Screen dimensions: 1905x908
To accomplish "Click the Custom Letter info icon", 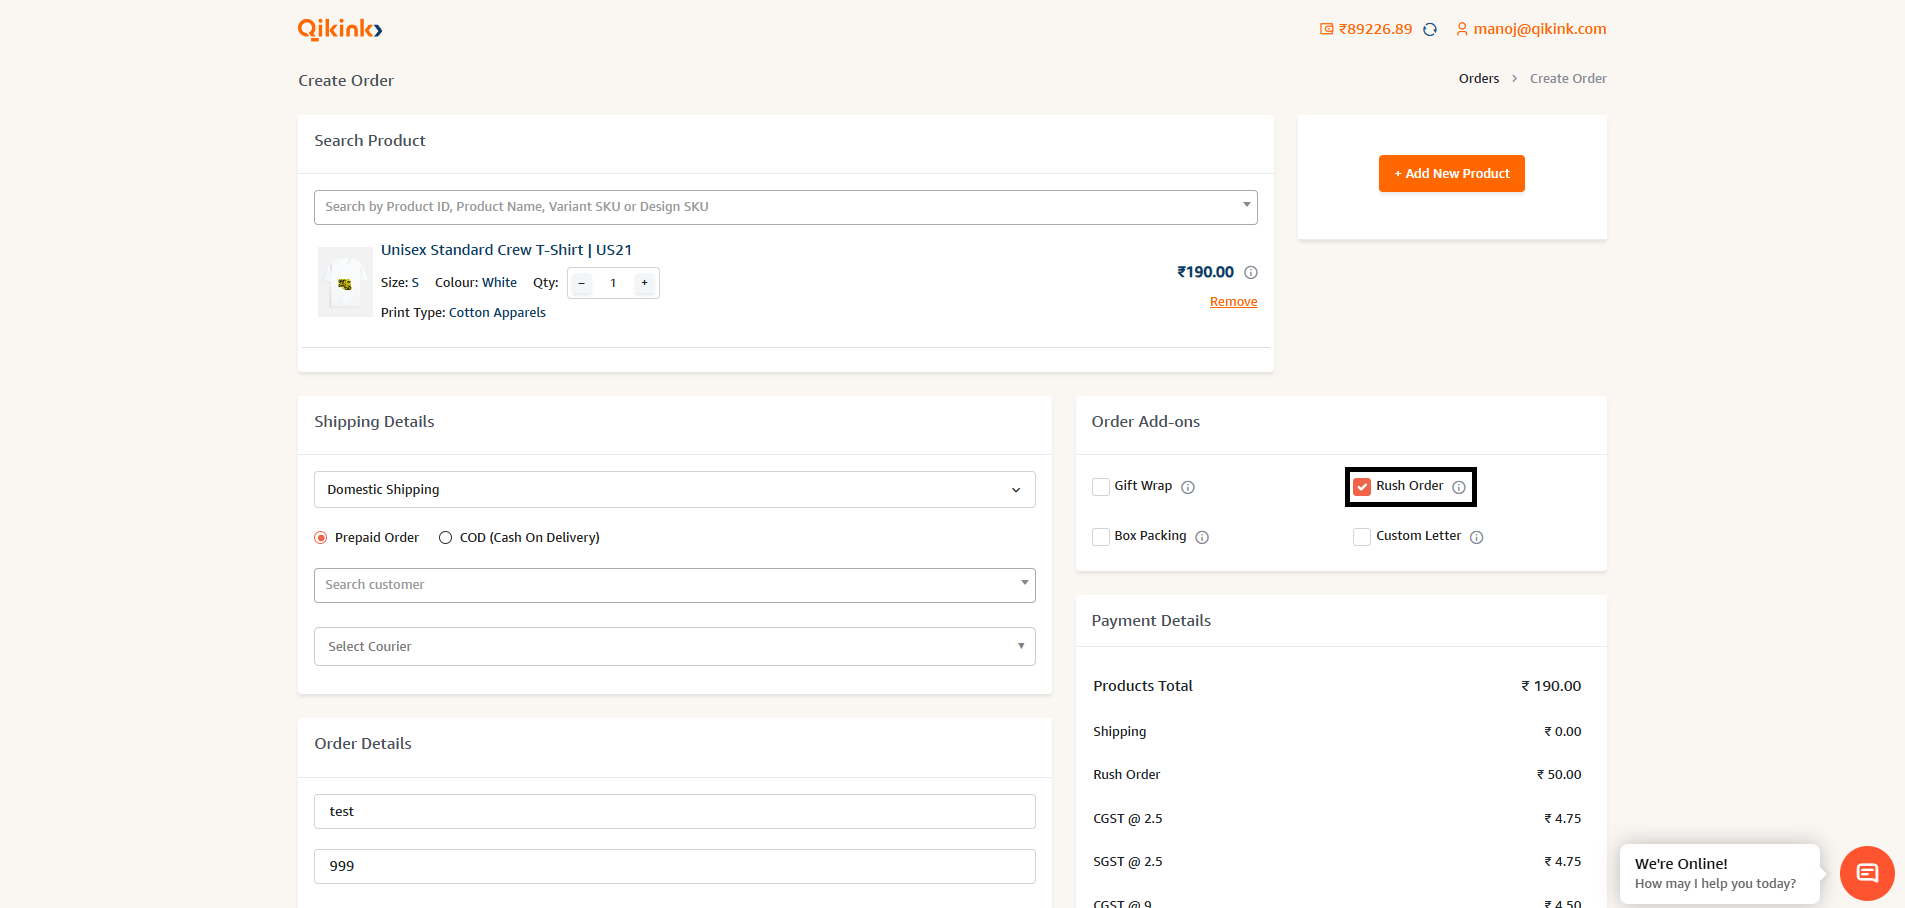I will [x=1478, y=537].
